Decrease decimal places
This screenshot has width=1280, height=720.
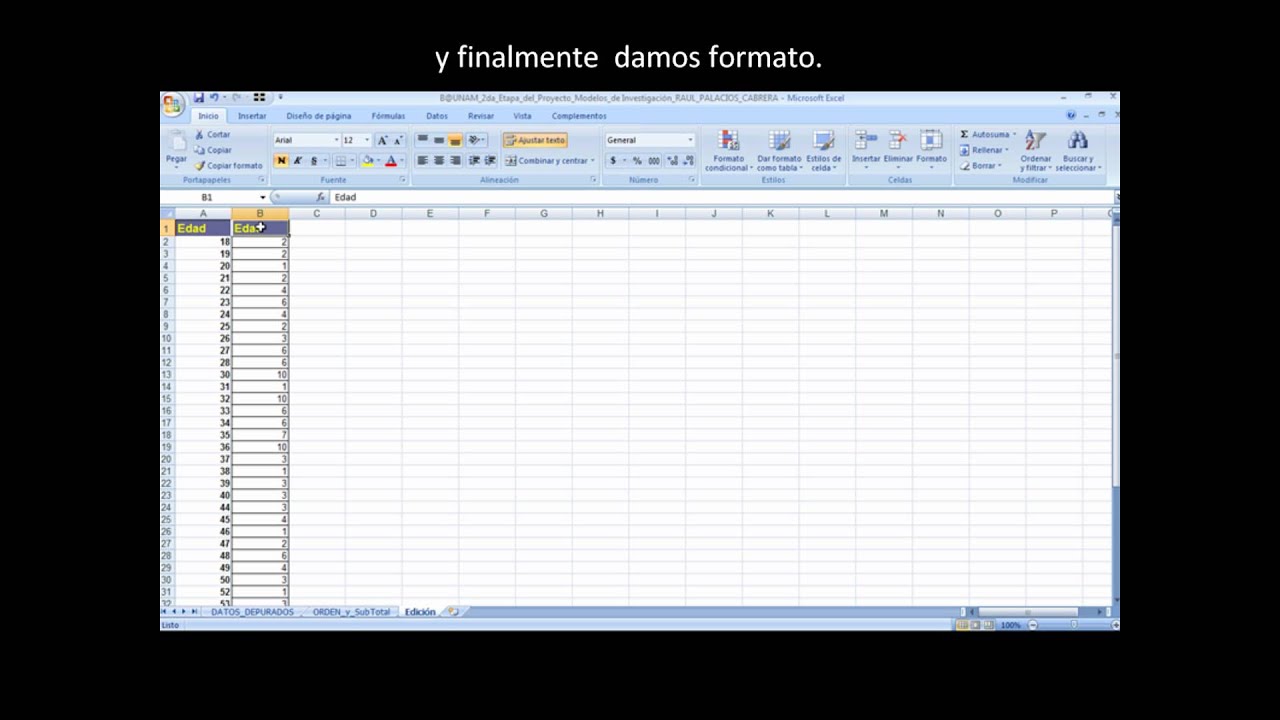688,161
